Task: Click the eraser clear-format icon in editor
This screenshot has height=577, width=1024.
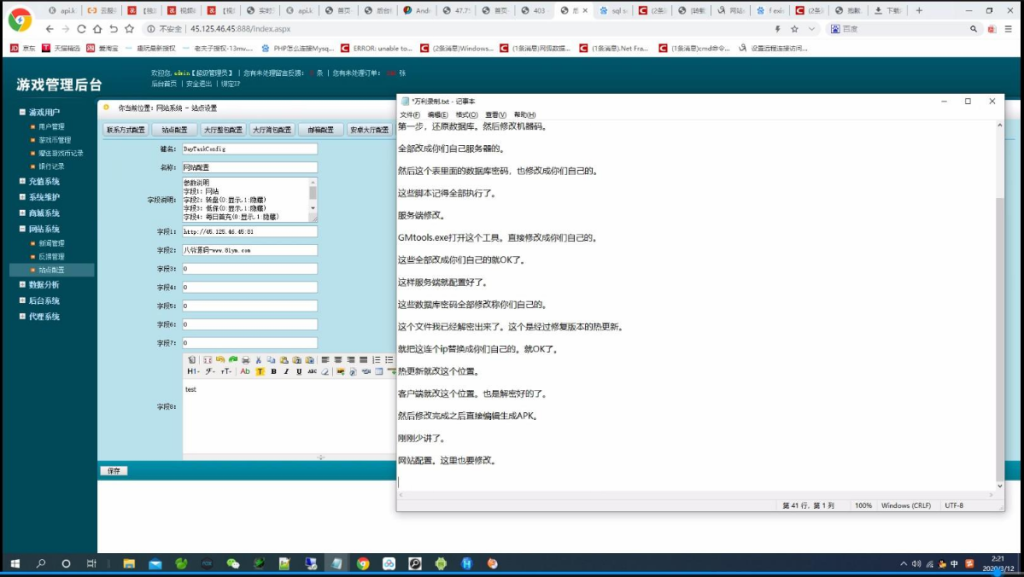Action: coord(325,372)
